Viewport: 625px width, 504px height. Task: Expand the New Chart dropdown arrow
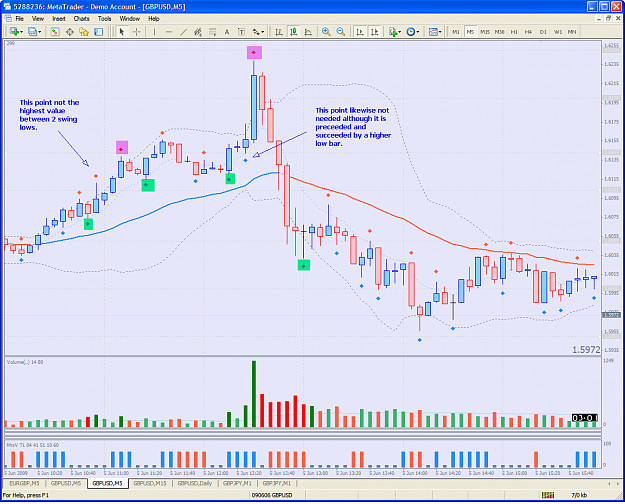(21, 32)
